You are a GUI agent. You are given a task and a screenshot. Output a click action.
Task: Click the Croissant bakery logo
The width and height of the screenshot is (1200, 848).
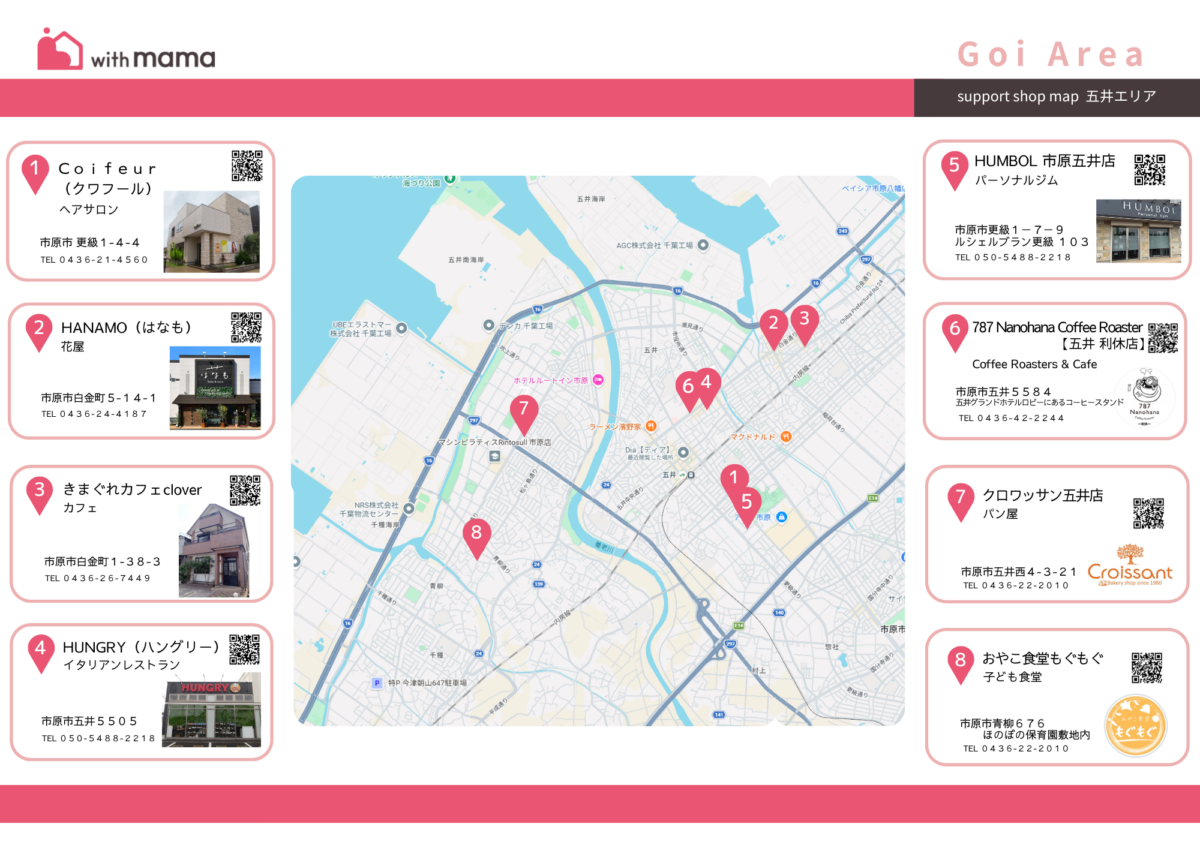click(x=1130, y=565)
